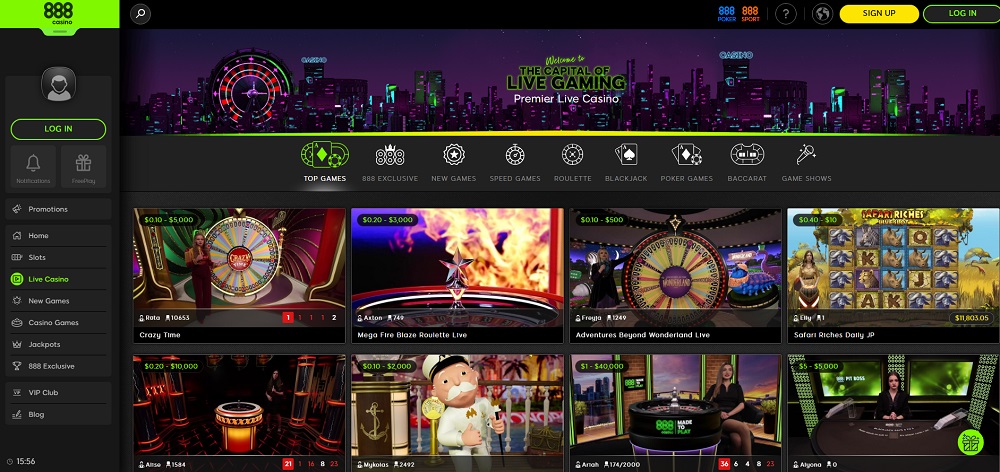The width and height of the screenshot is (1000, 472).
Task: Open the help question mark icon
Action: (x=786, y=13)
